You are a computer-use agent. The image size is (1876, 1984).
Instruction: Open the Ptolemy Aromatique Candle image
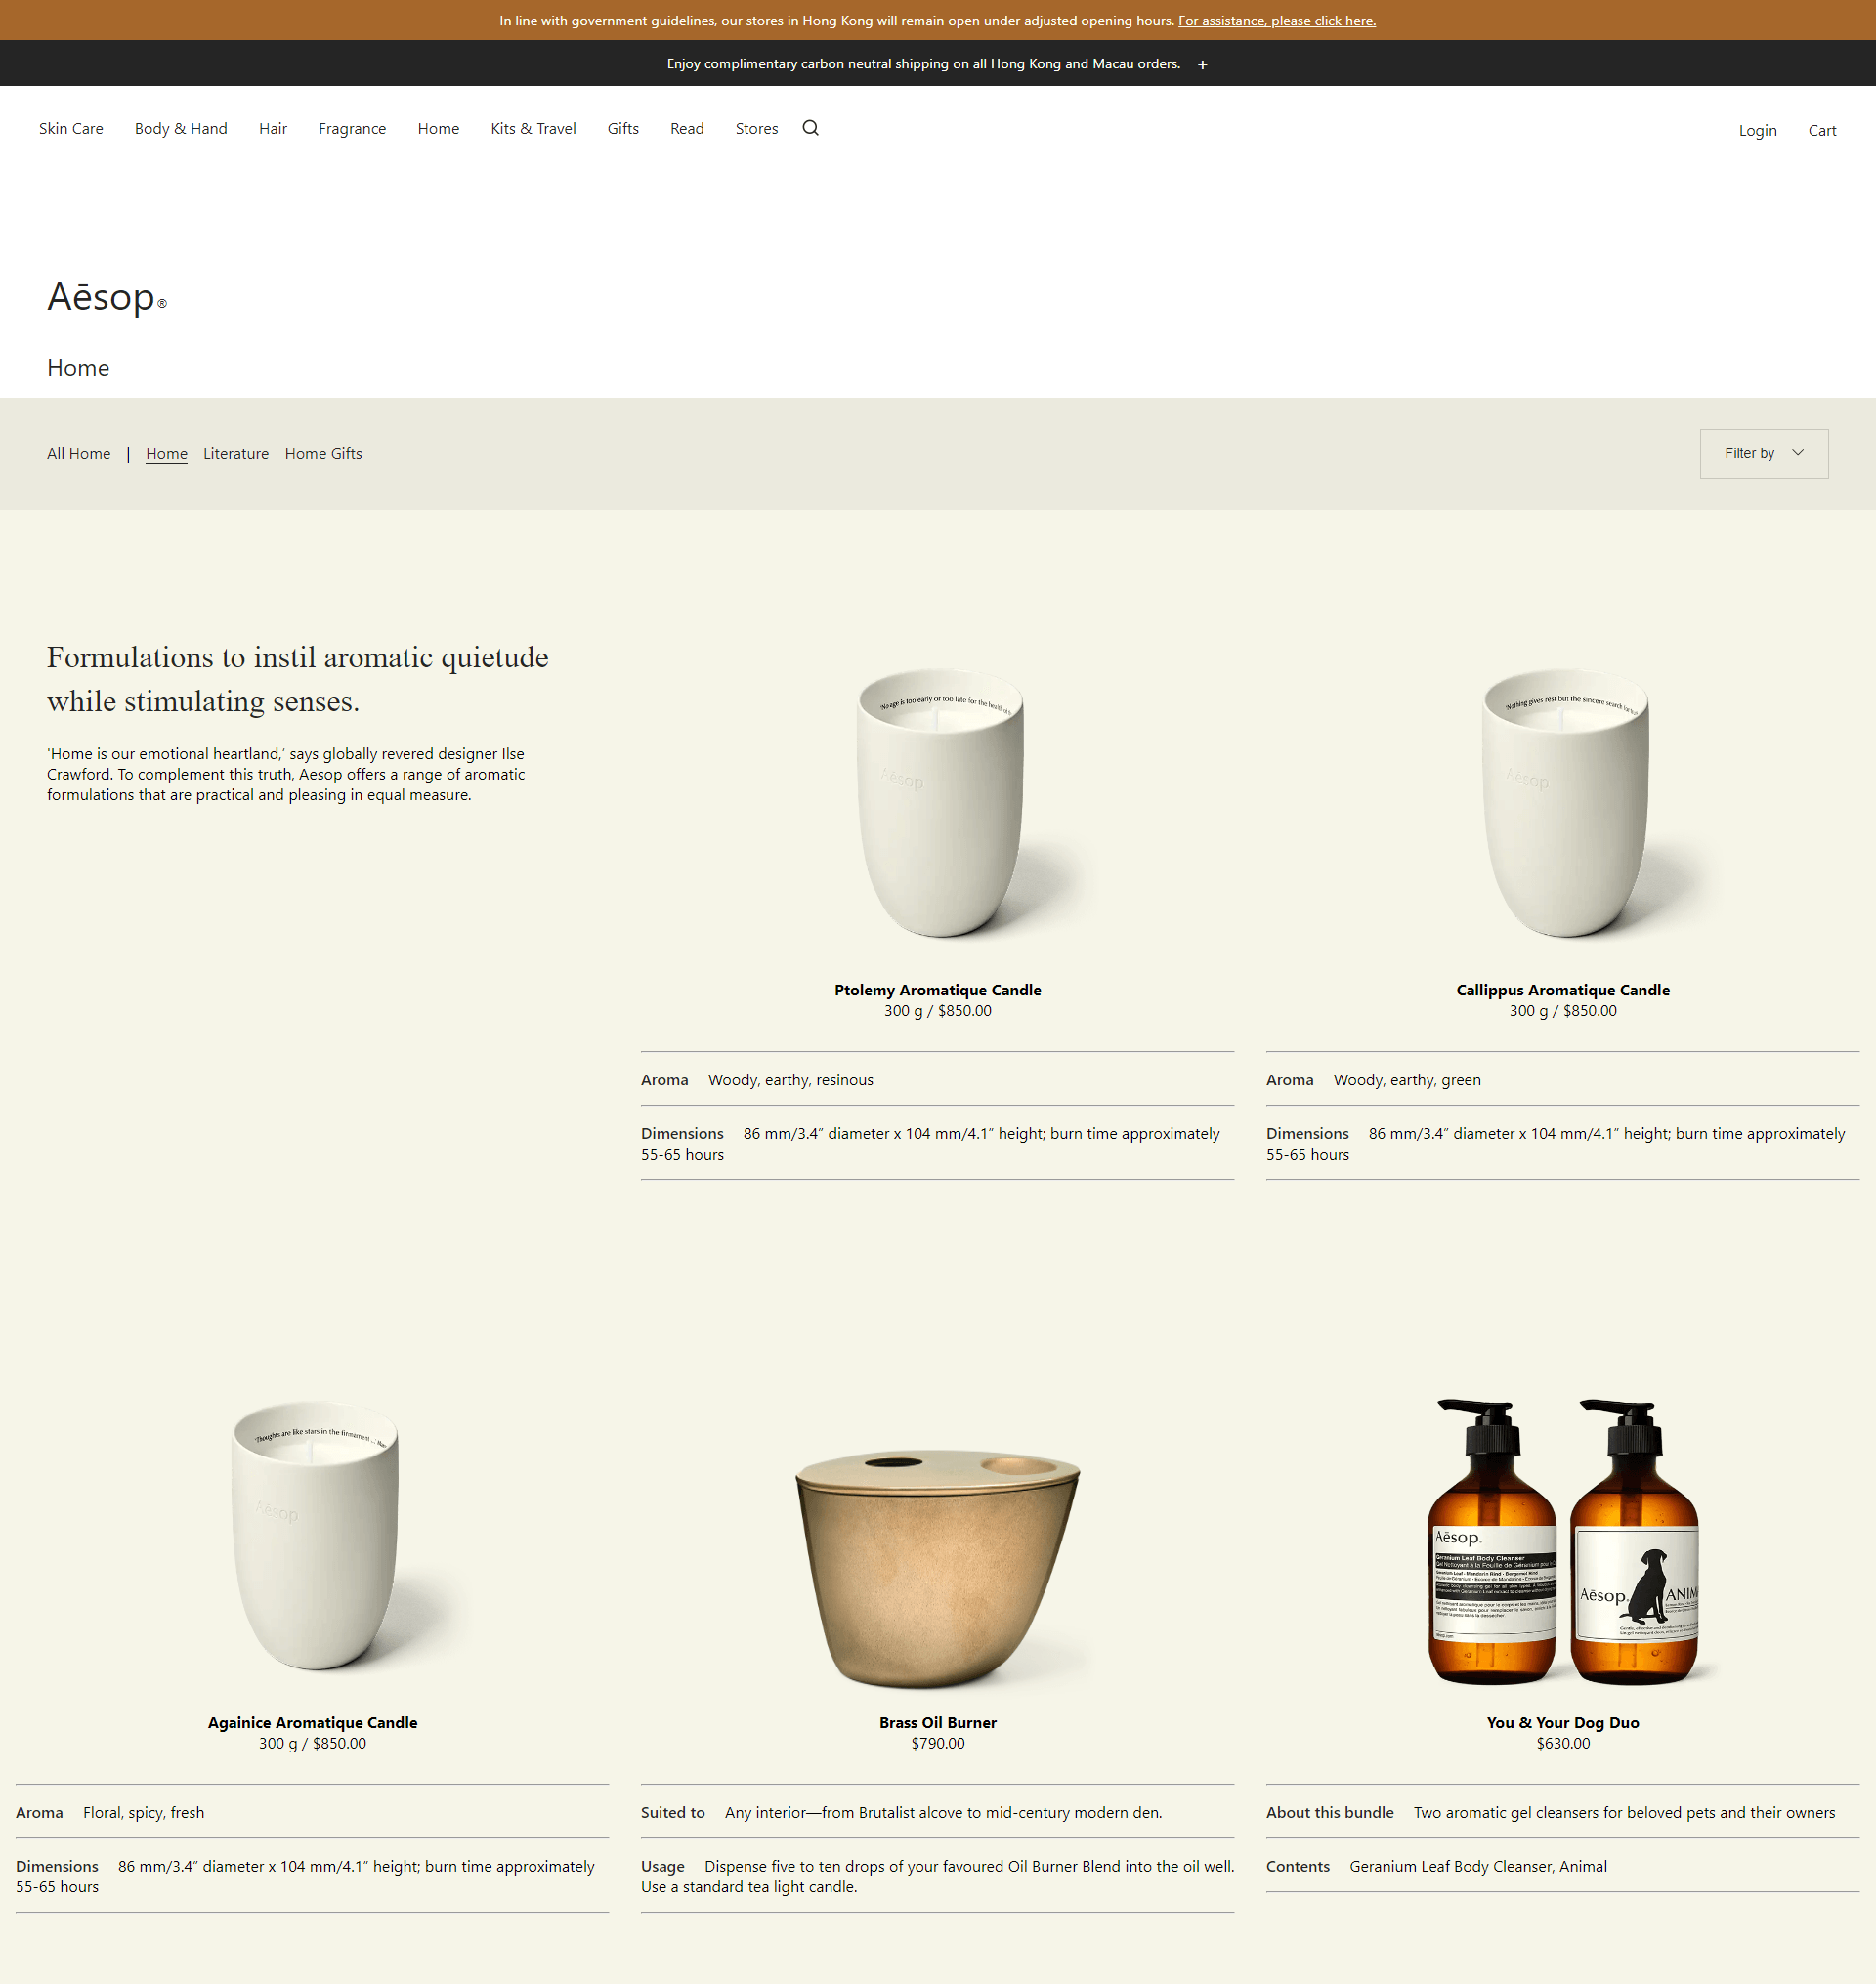[940, 803]
